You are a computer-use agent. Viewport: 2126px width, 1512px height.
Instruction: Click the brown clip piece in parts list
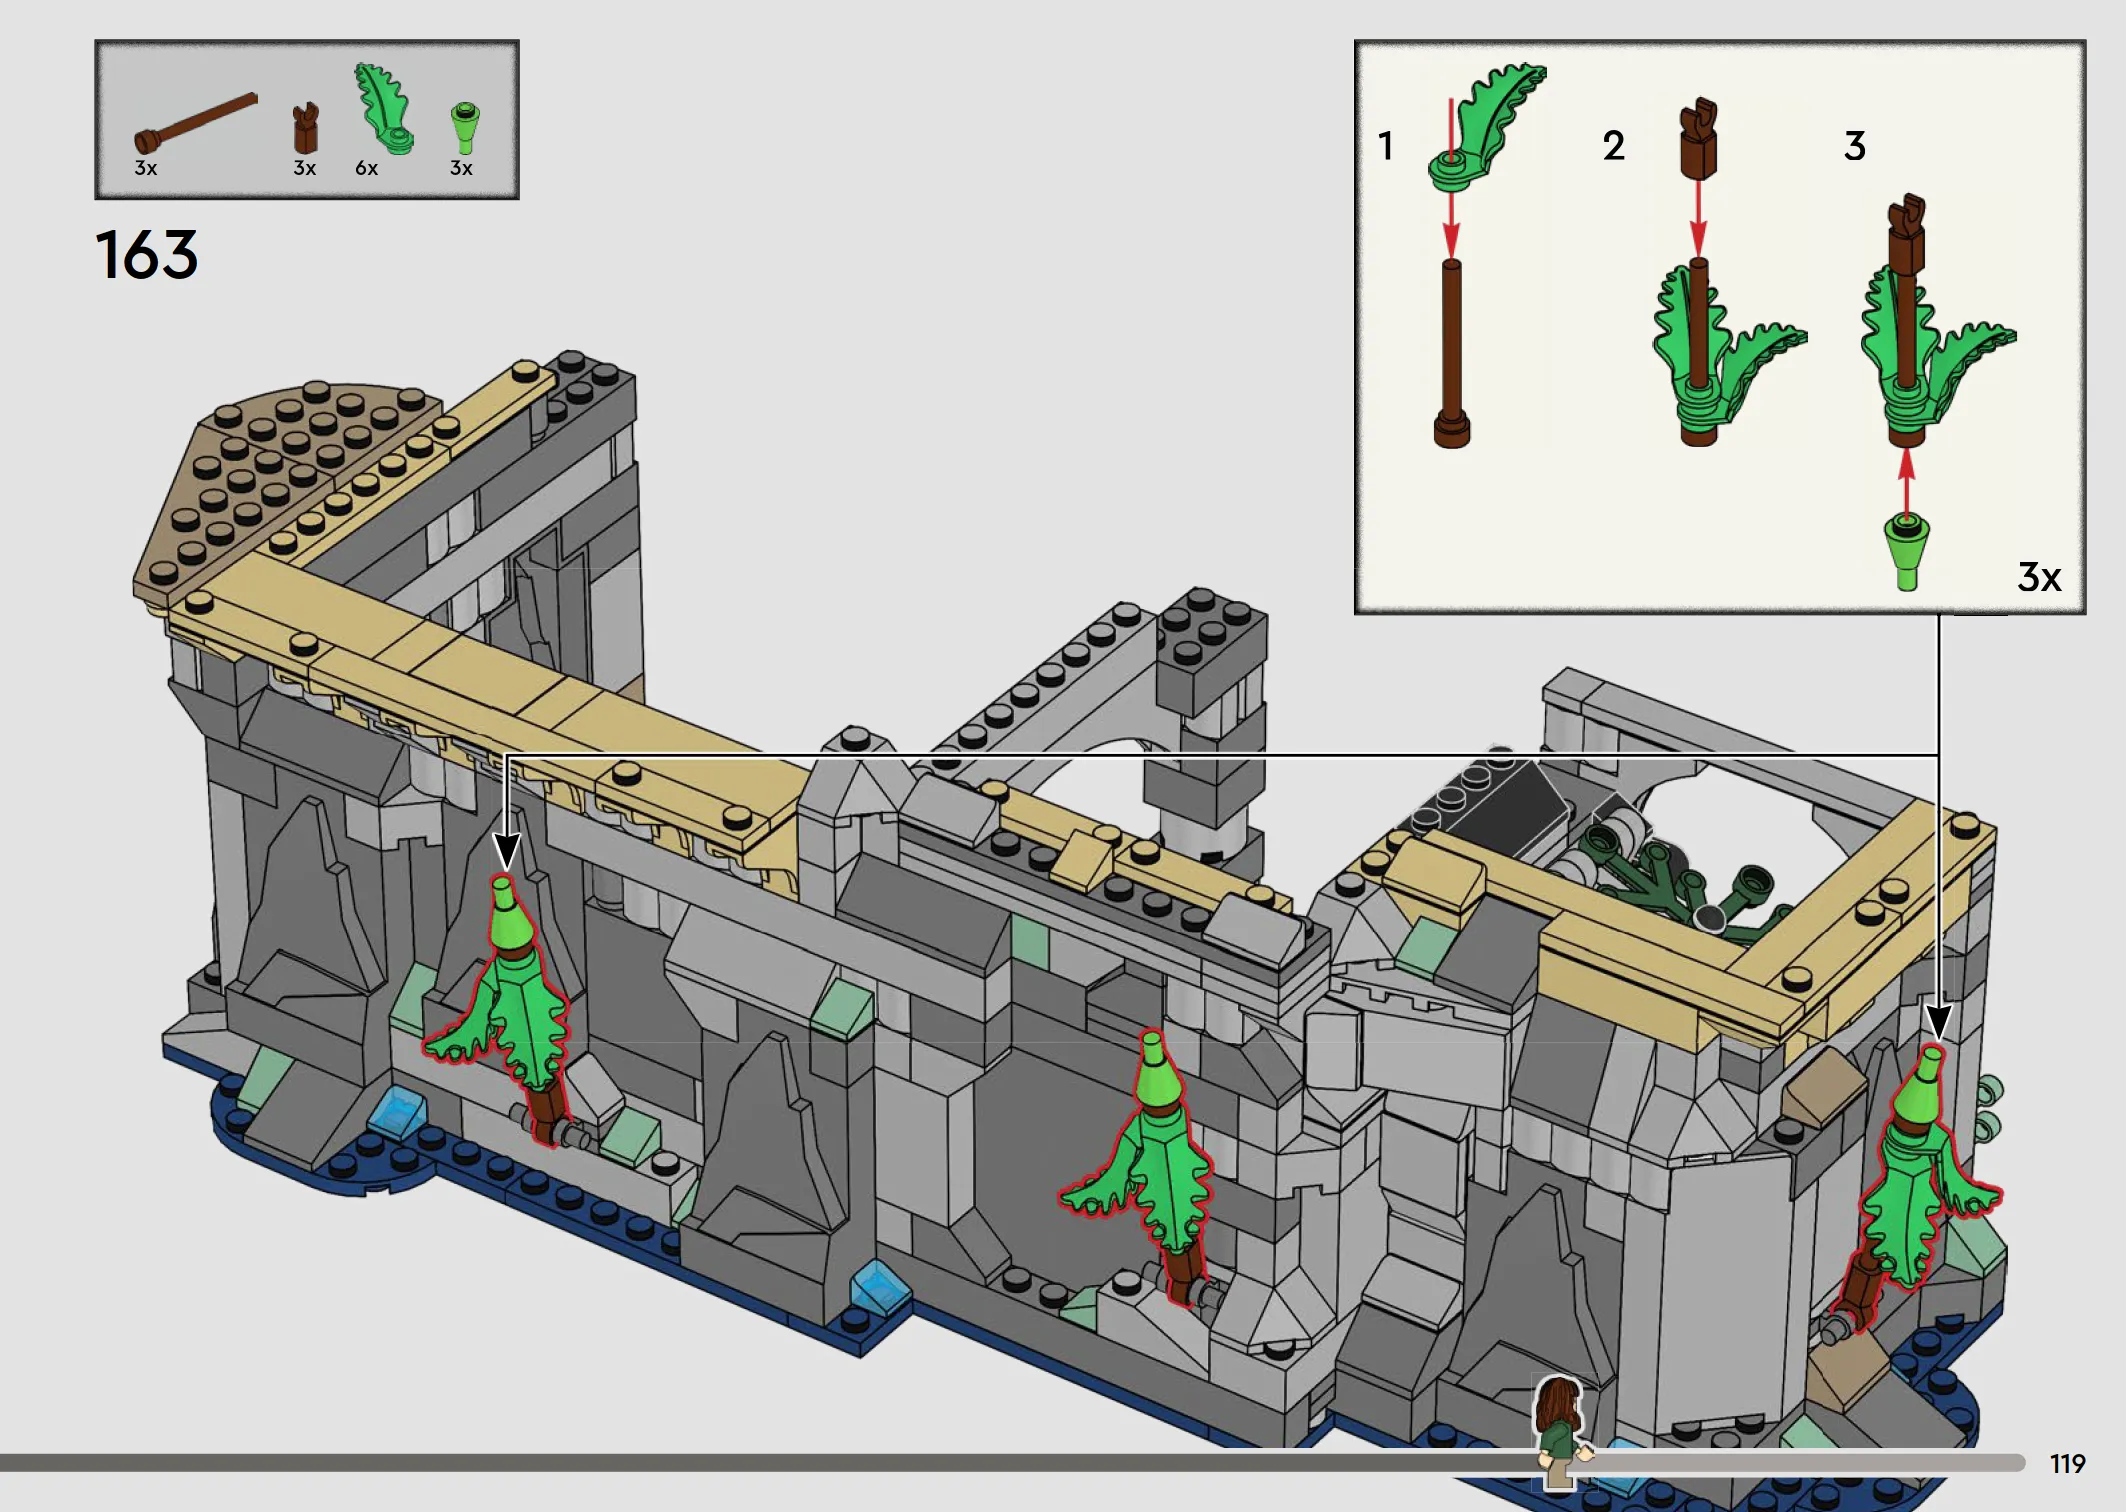coord(306,128)
